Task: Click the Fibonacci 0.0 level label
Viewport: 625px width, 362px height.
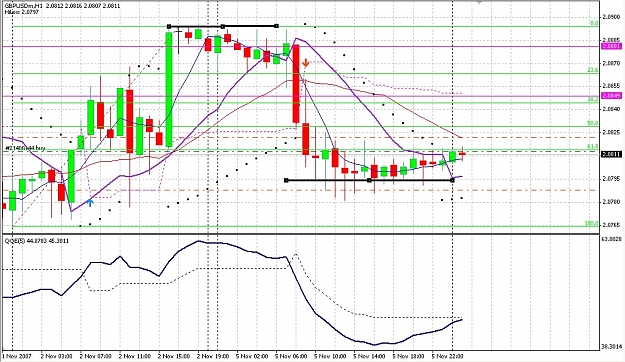Action: pos(594,24)
